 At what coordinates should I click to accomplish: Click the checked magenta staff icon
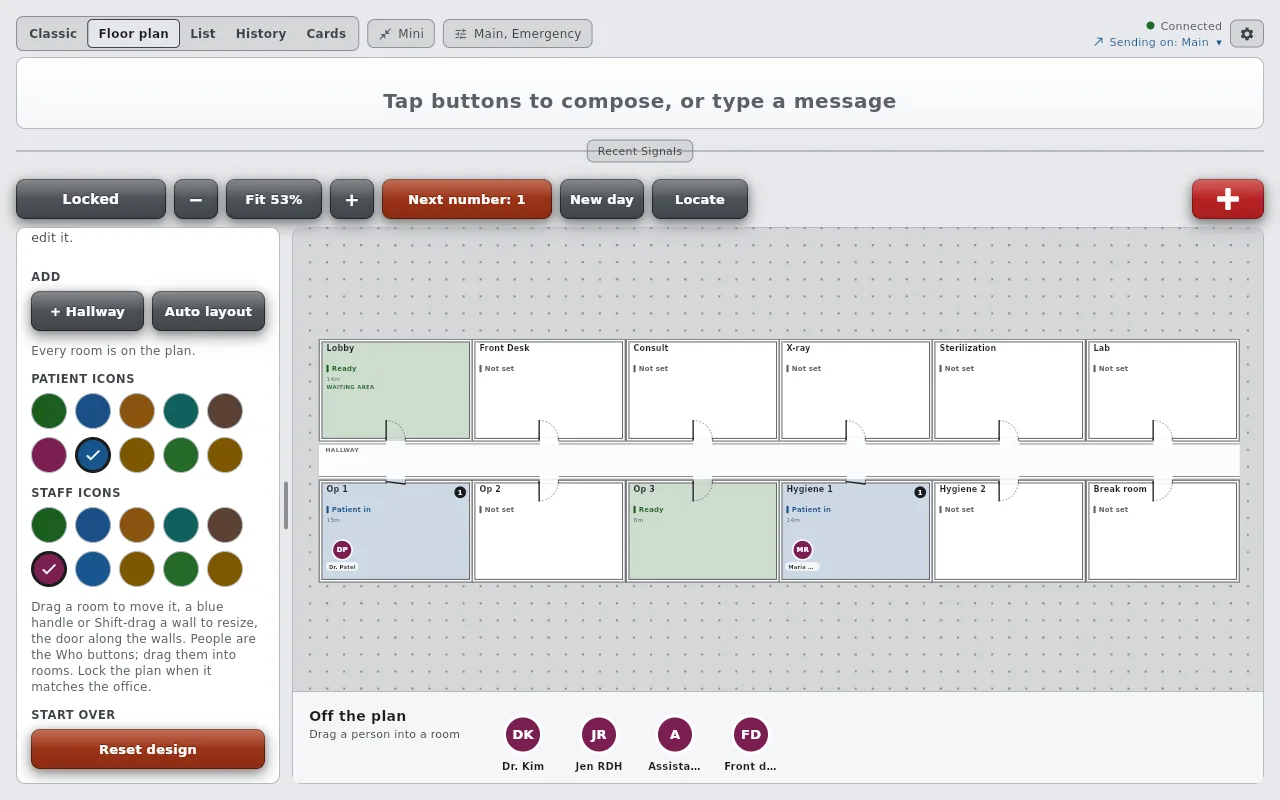pyautogui.click(x=49, y=569)
